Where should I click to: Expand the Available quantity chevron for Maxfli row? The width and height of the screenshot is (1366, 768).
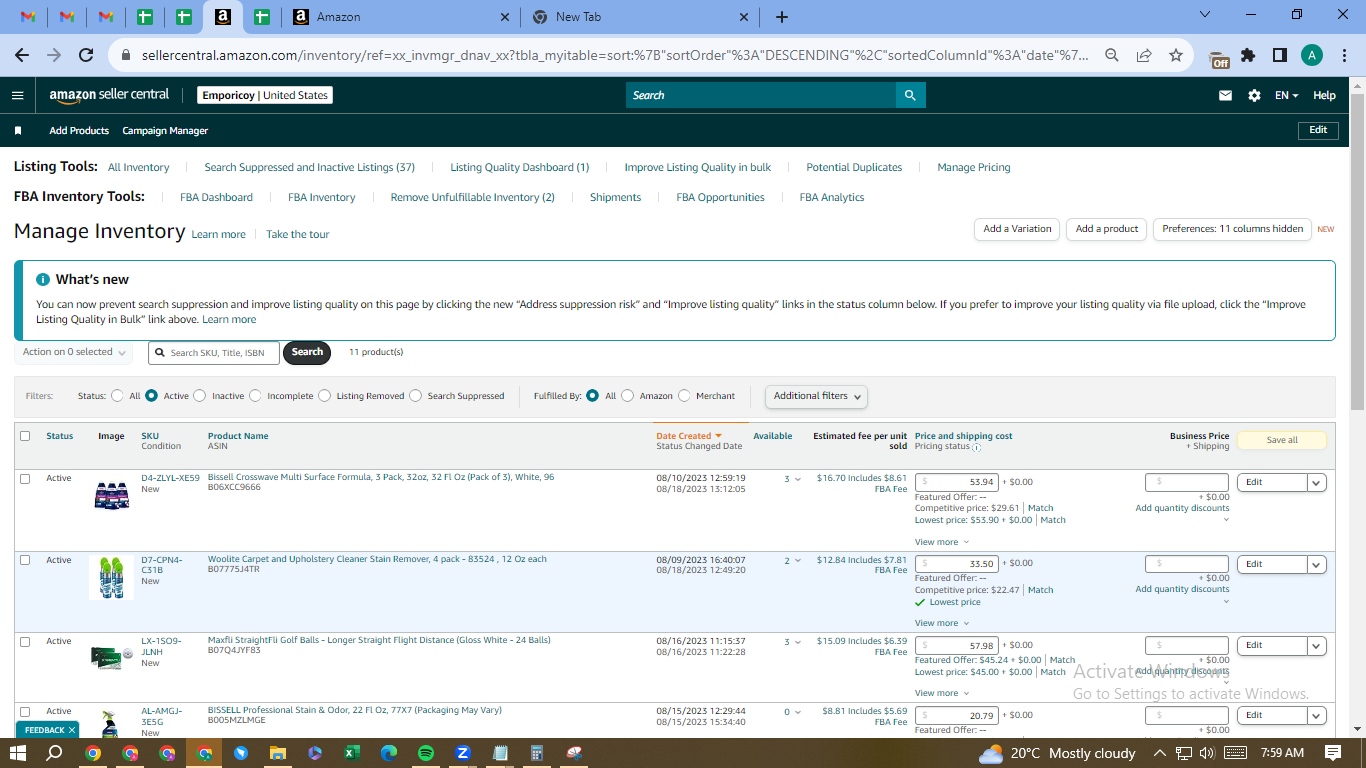click(797, 642)
